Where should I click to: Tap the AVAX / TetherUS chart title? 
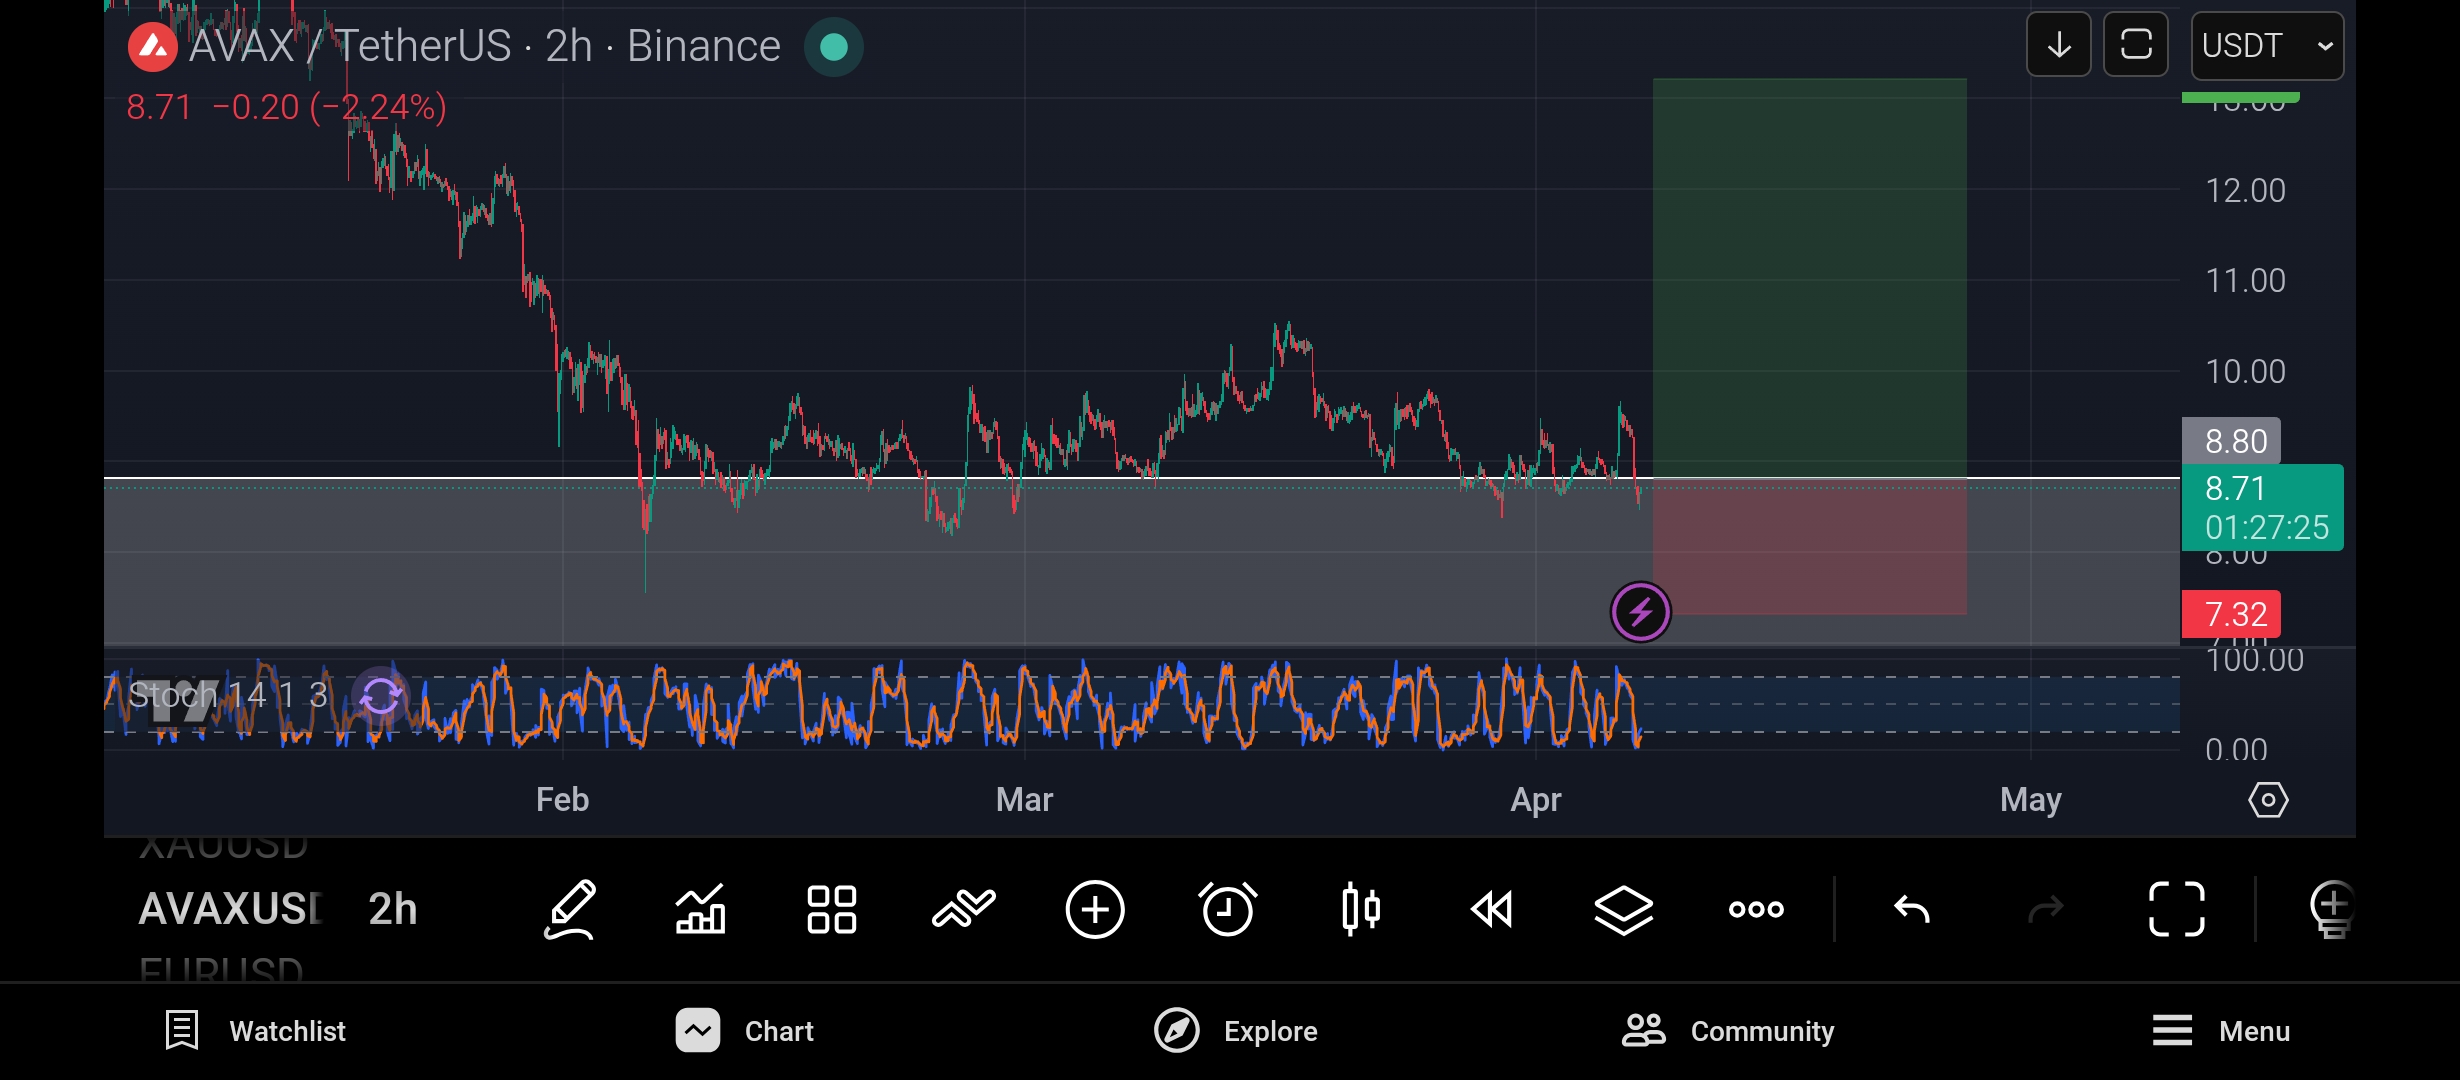point(485,46)
